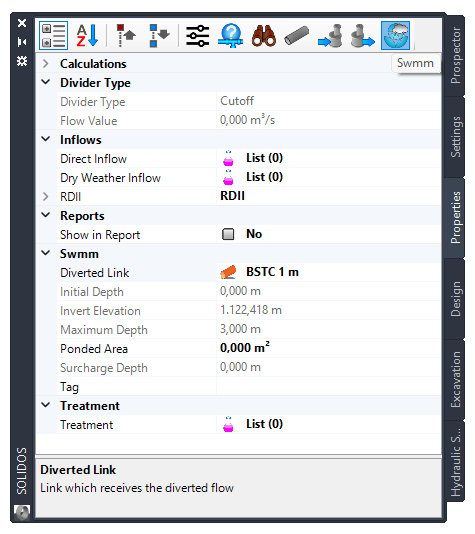Click the help question mark icon

[x=231, y=35]
